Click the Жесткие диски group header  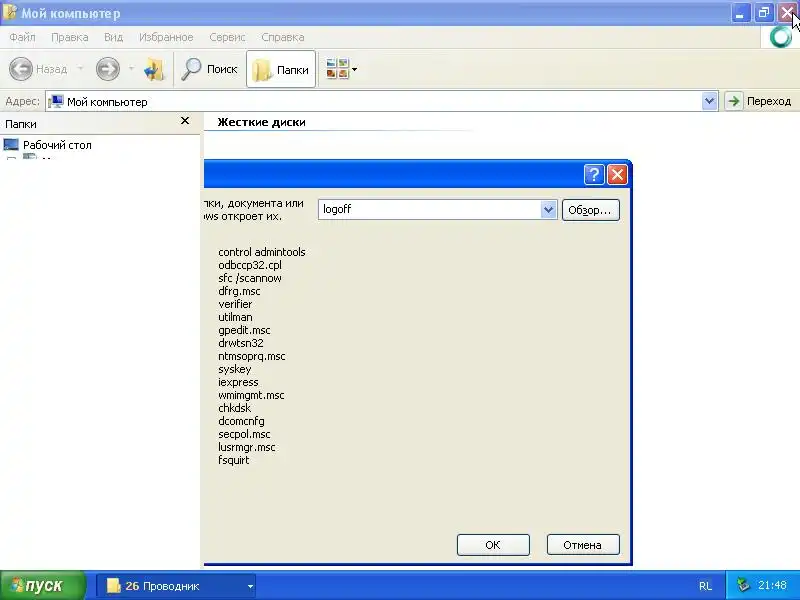point(261,122)
